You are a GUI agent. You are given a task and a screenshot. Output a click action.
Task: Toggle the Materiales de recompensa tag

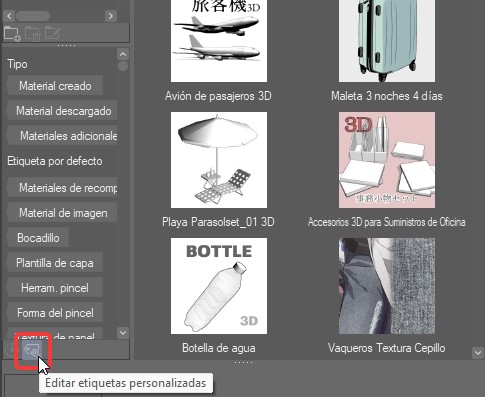coord(62,188)
